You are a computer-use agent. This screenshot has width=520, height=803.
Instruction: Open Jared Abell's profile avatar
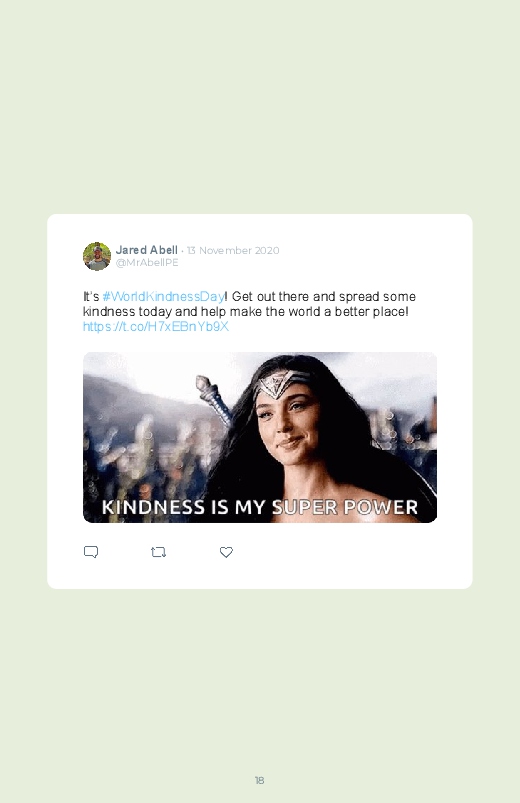click(97, 256)
